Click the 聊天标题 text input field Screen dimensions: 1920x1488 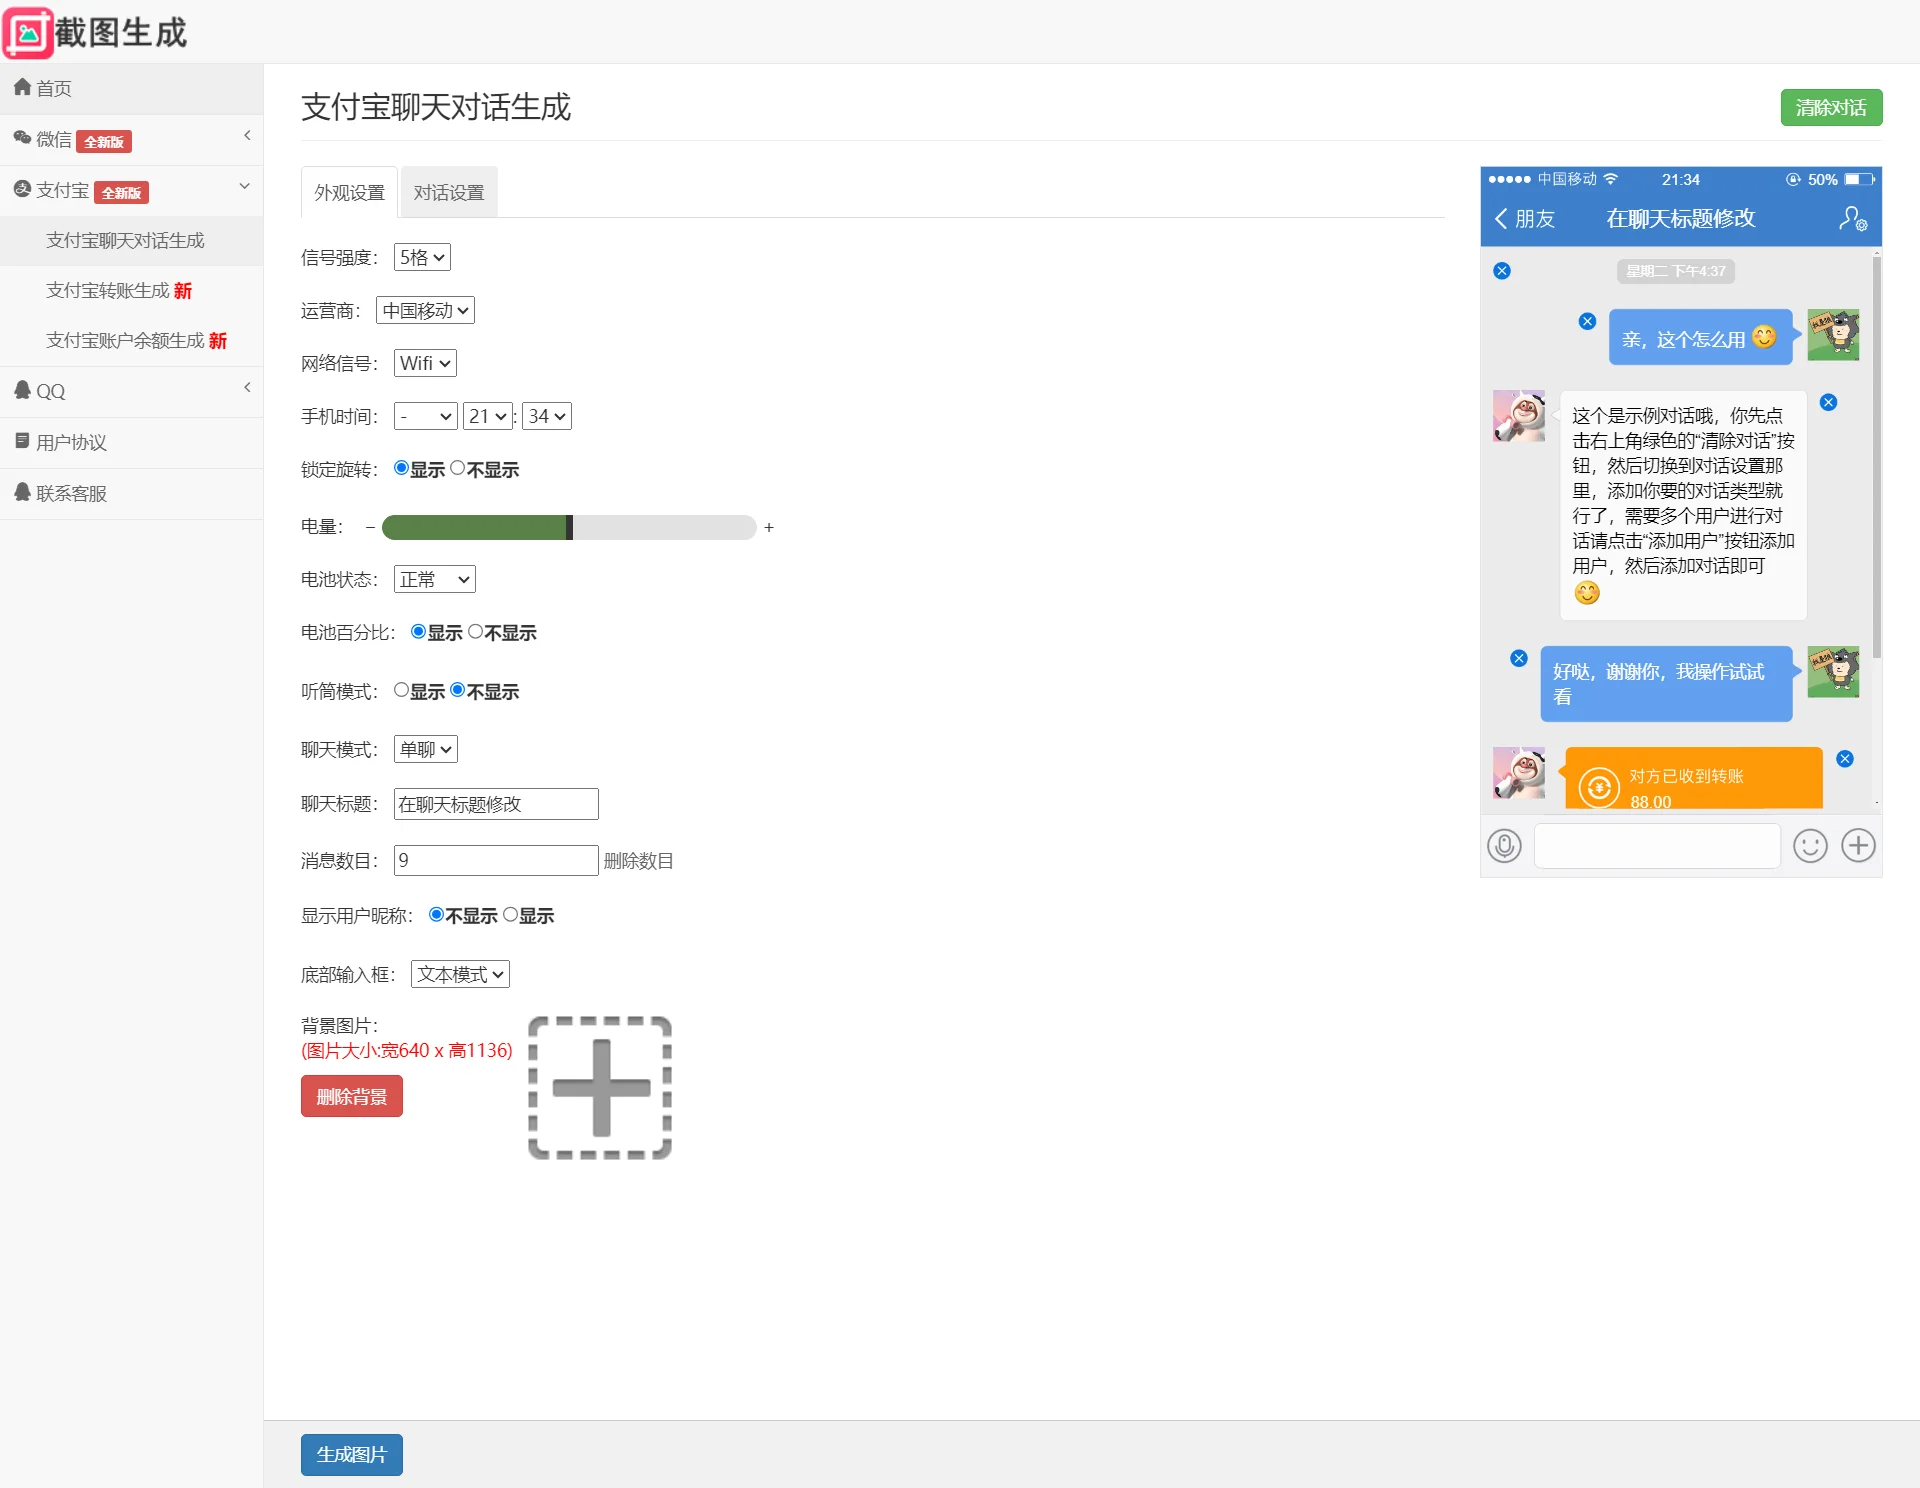[496, 804]
